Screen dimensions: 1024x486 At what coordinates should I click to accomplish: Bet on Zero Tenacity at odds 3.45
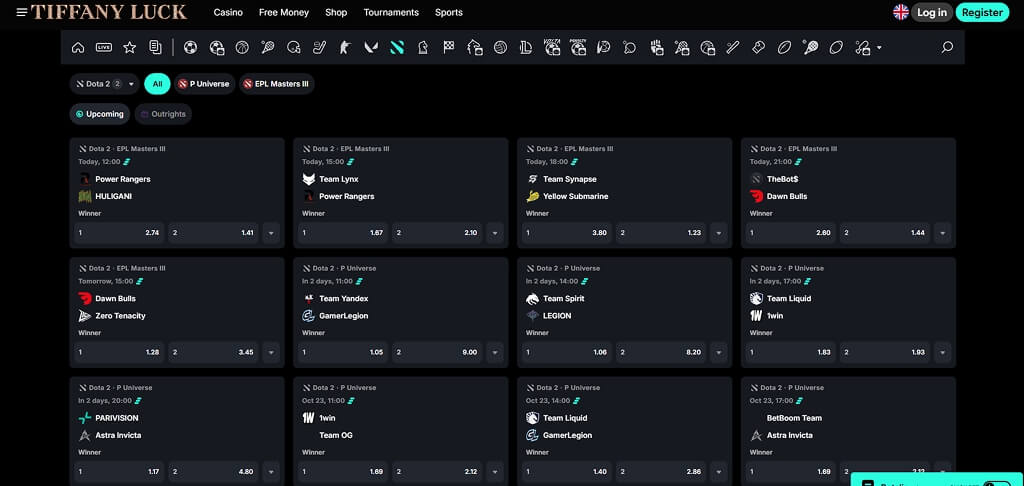pyautogui.click(x=214, y=352)
